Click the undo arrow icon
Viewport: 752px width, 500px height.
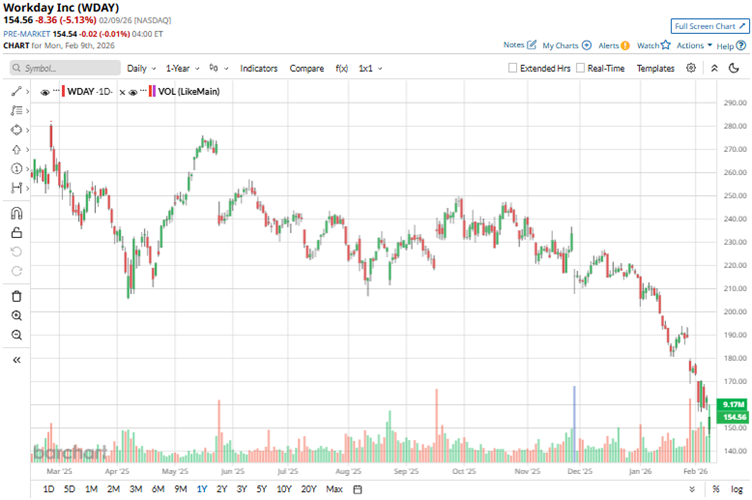16,252
